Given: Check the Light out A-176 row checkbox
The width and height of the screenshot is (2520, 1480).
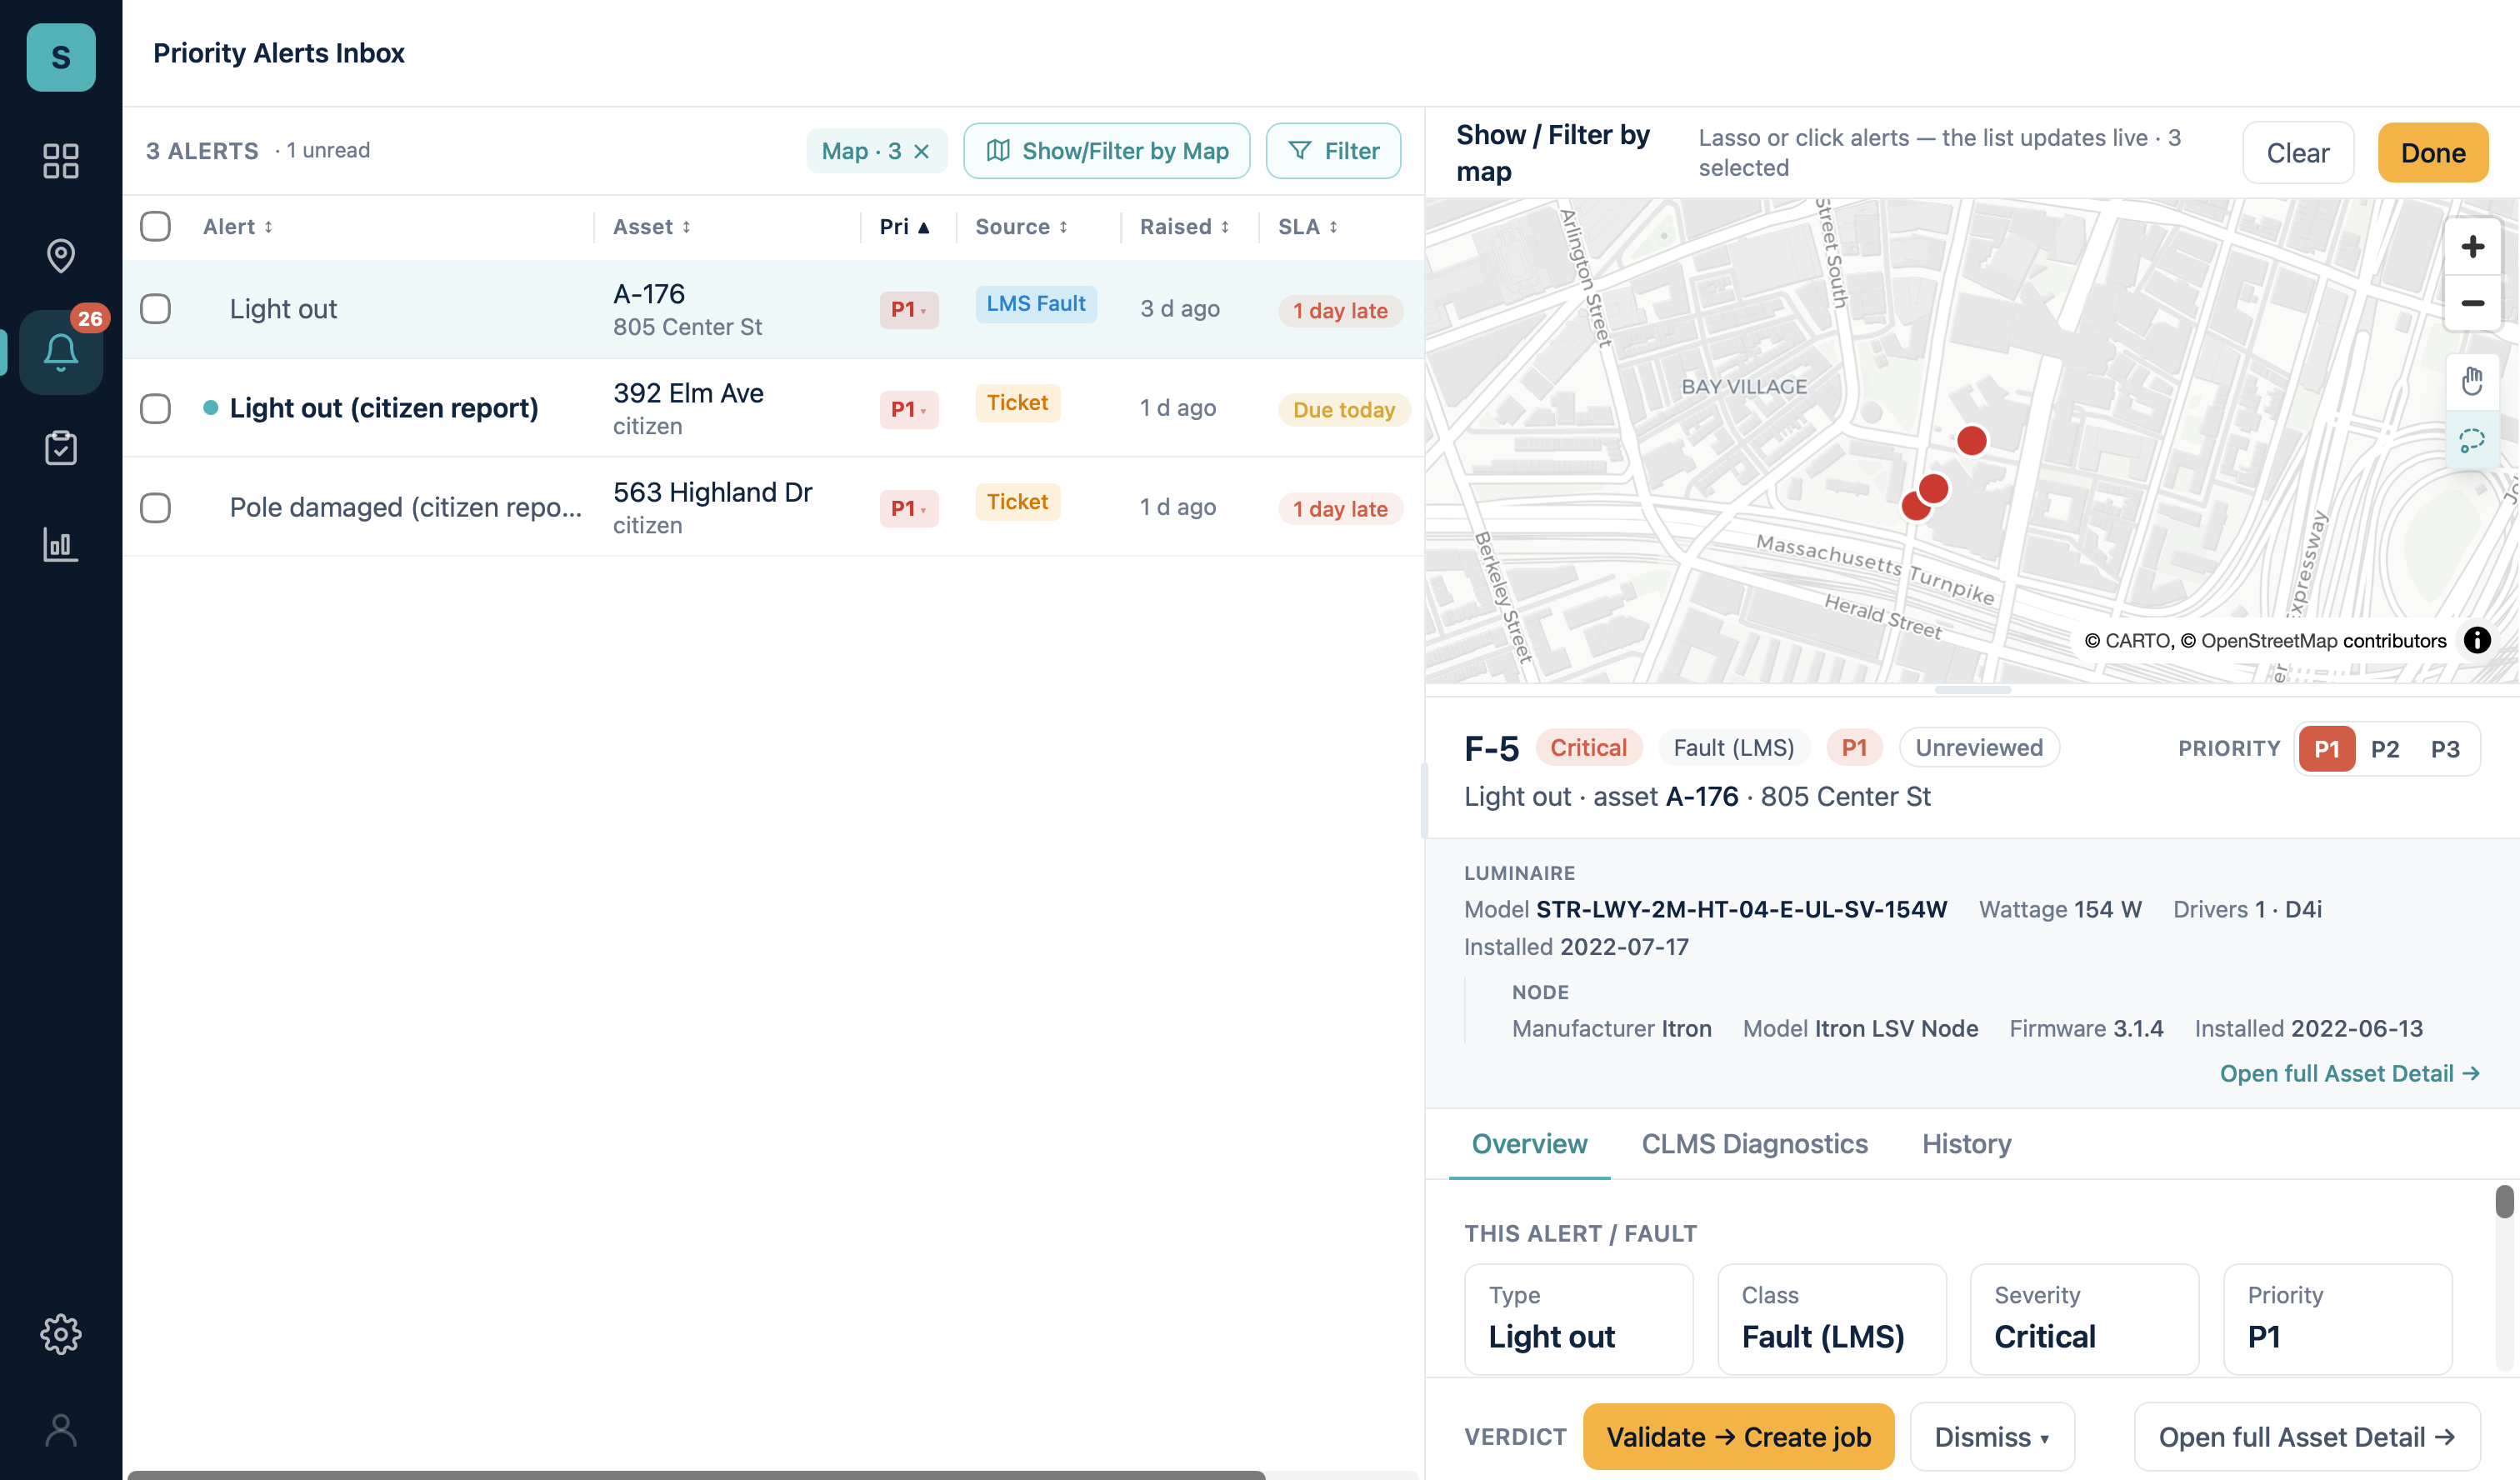Looking at the screenshot, I should pos(155,308).
